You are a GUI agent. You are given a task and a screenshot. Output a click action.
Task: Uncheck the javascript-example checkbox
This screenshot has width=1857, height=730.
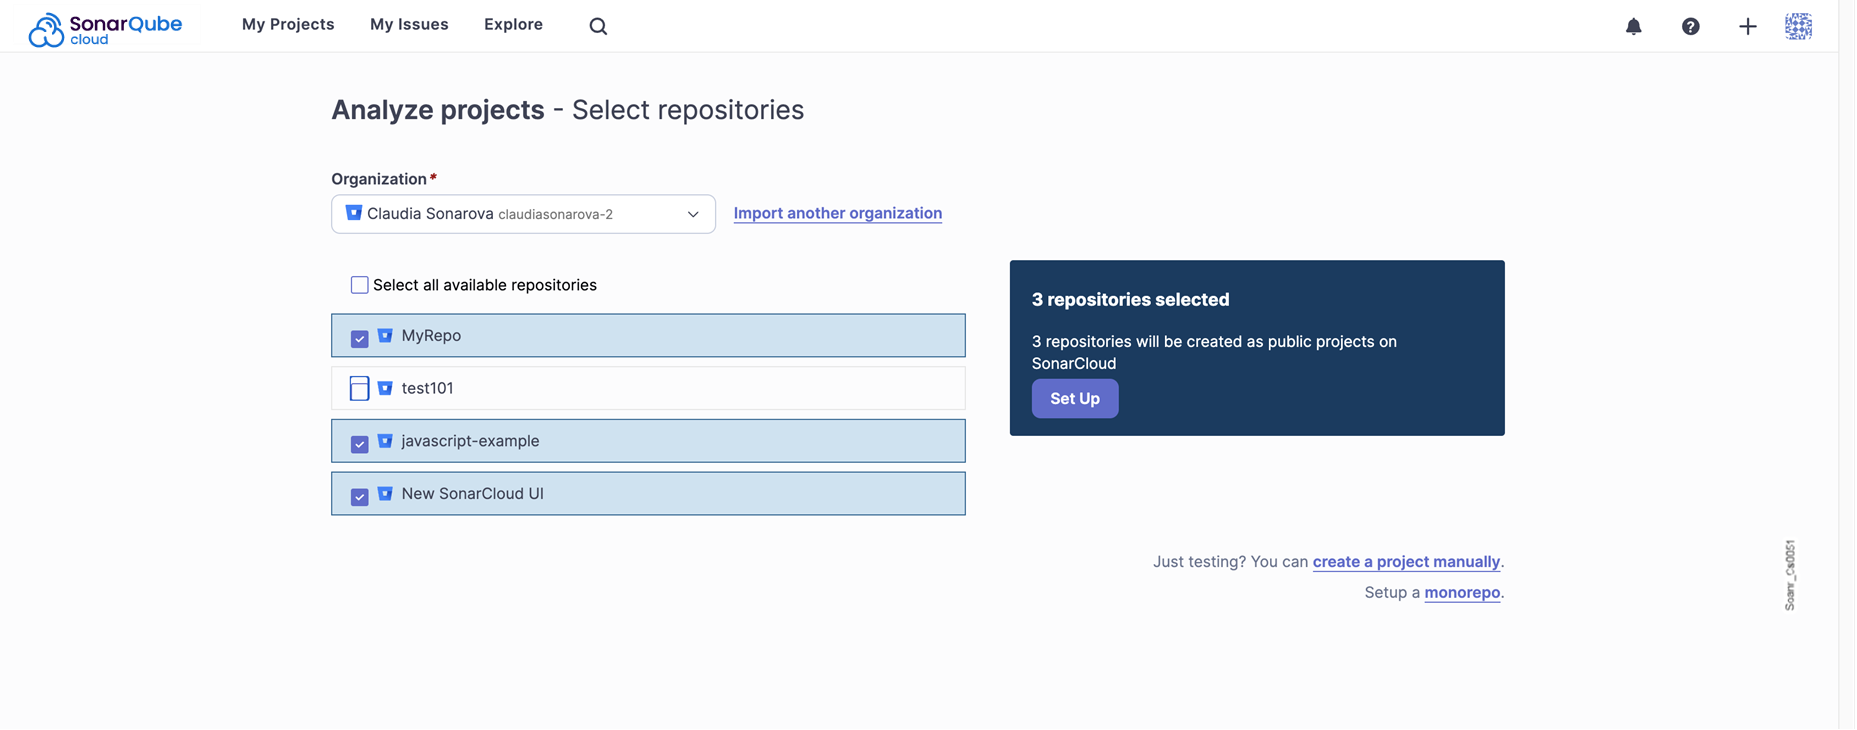click(360, 444)
